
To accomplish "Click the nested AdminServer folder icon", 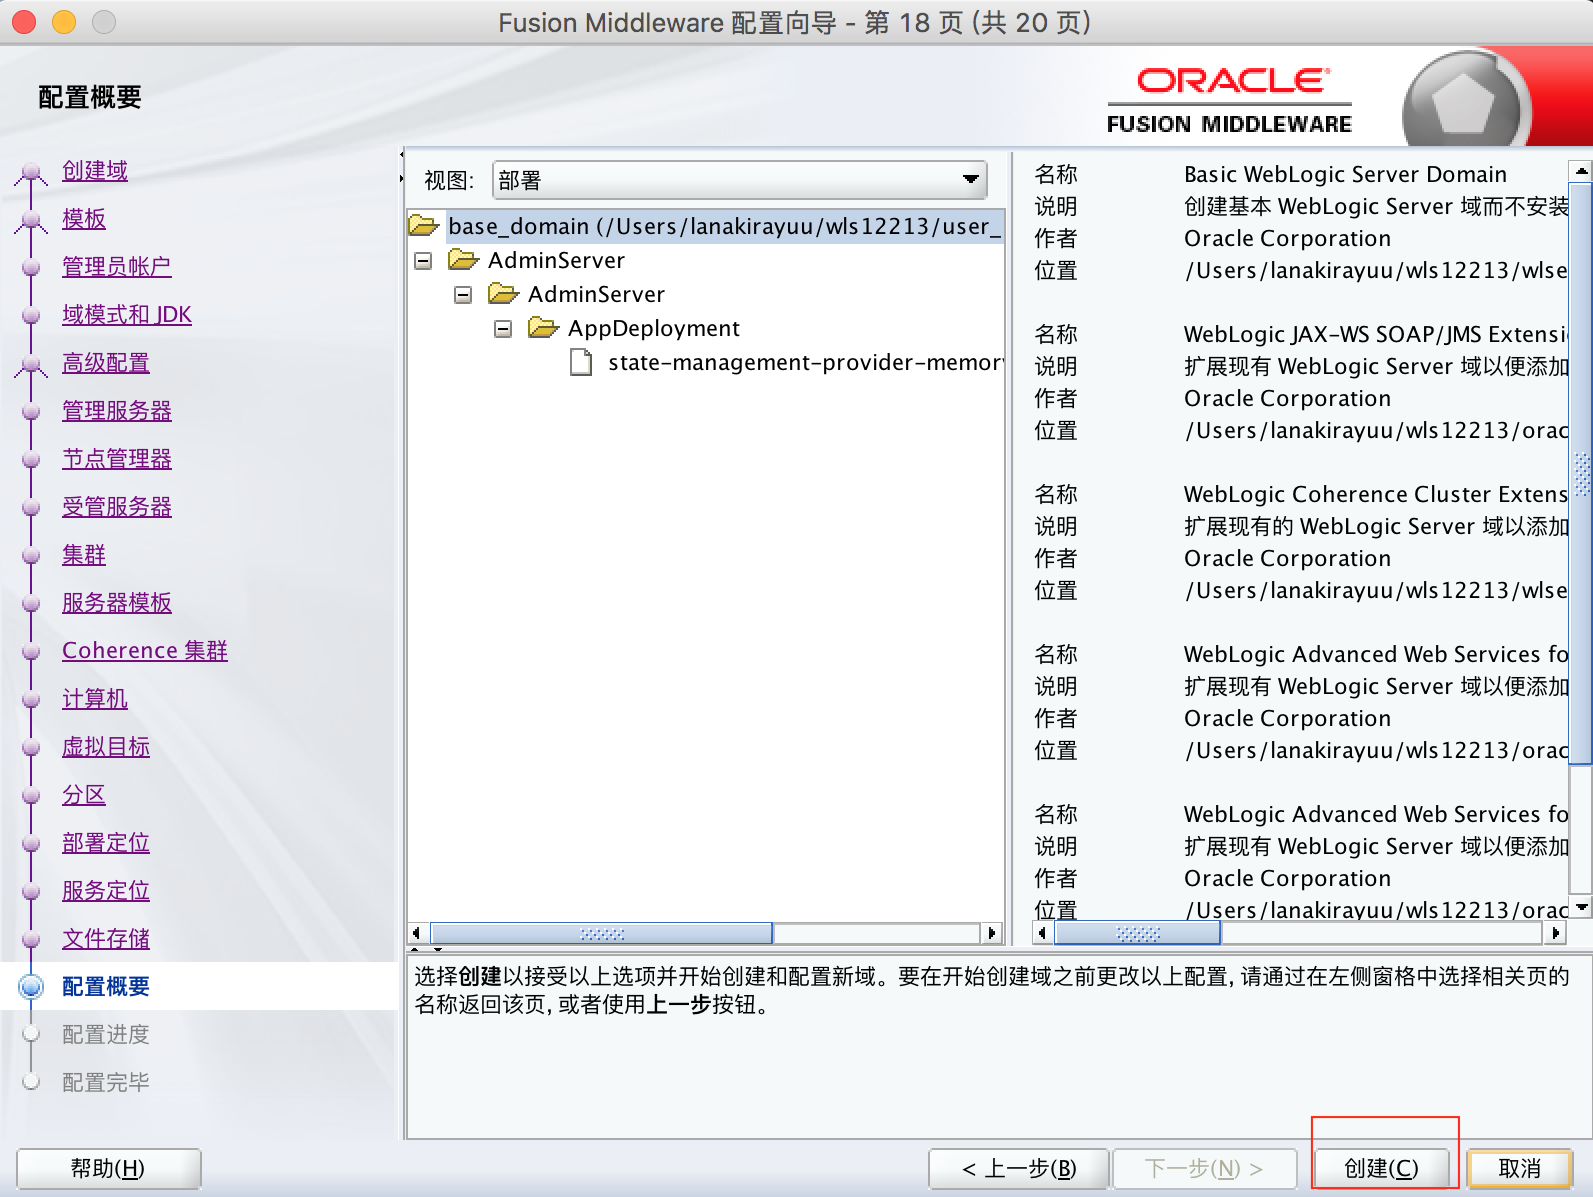I will (504, 294).
